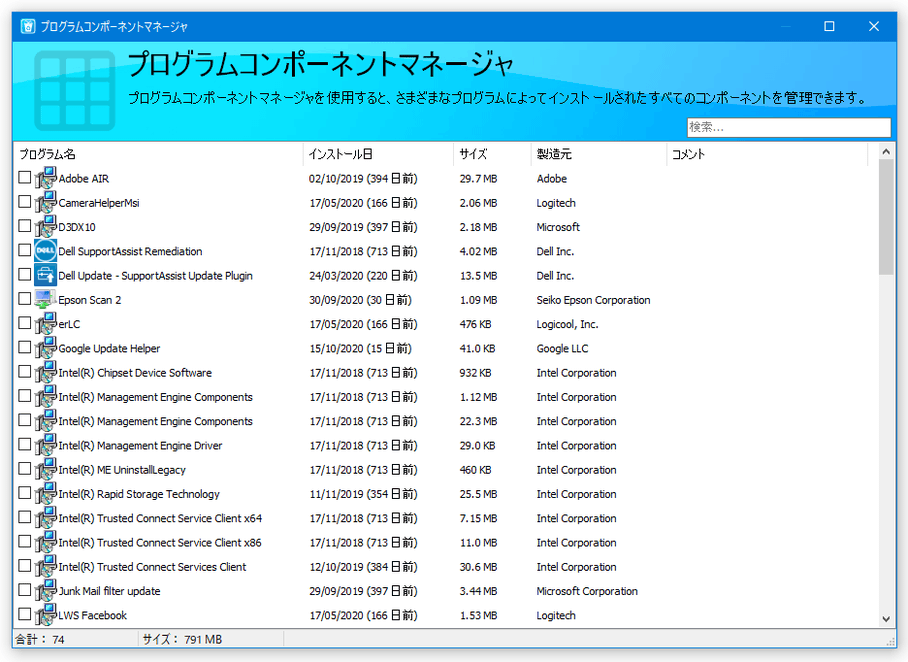Click the vertical scrollbar thumb

[886, 218]
